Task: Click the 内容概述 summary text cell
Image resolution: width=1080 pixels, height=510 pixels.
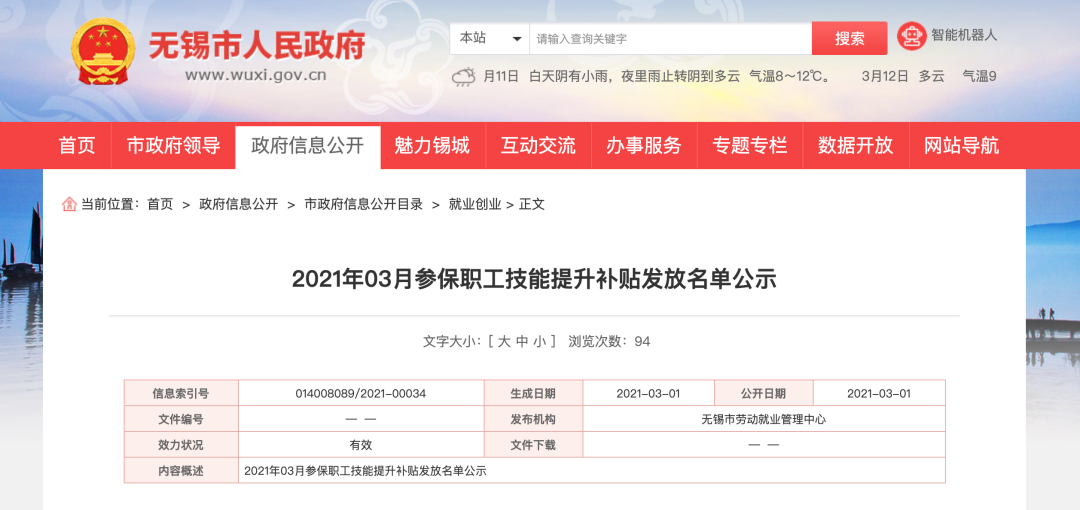Action: click(x=592, y=471)
